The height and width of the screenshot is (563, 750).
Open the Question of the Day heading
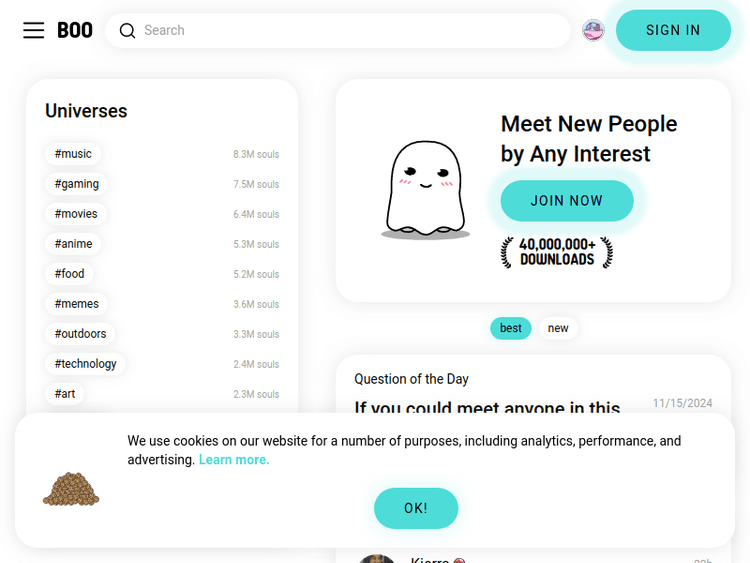pyautogui.click(x=411, y=379)
